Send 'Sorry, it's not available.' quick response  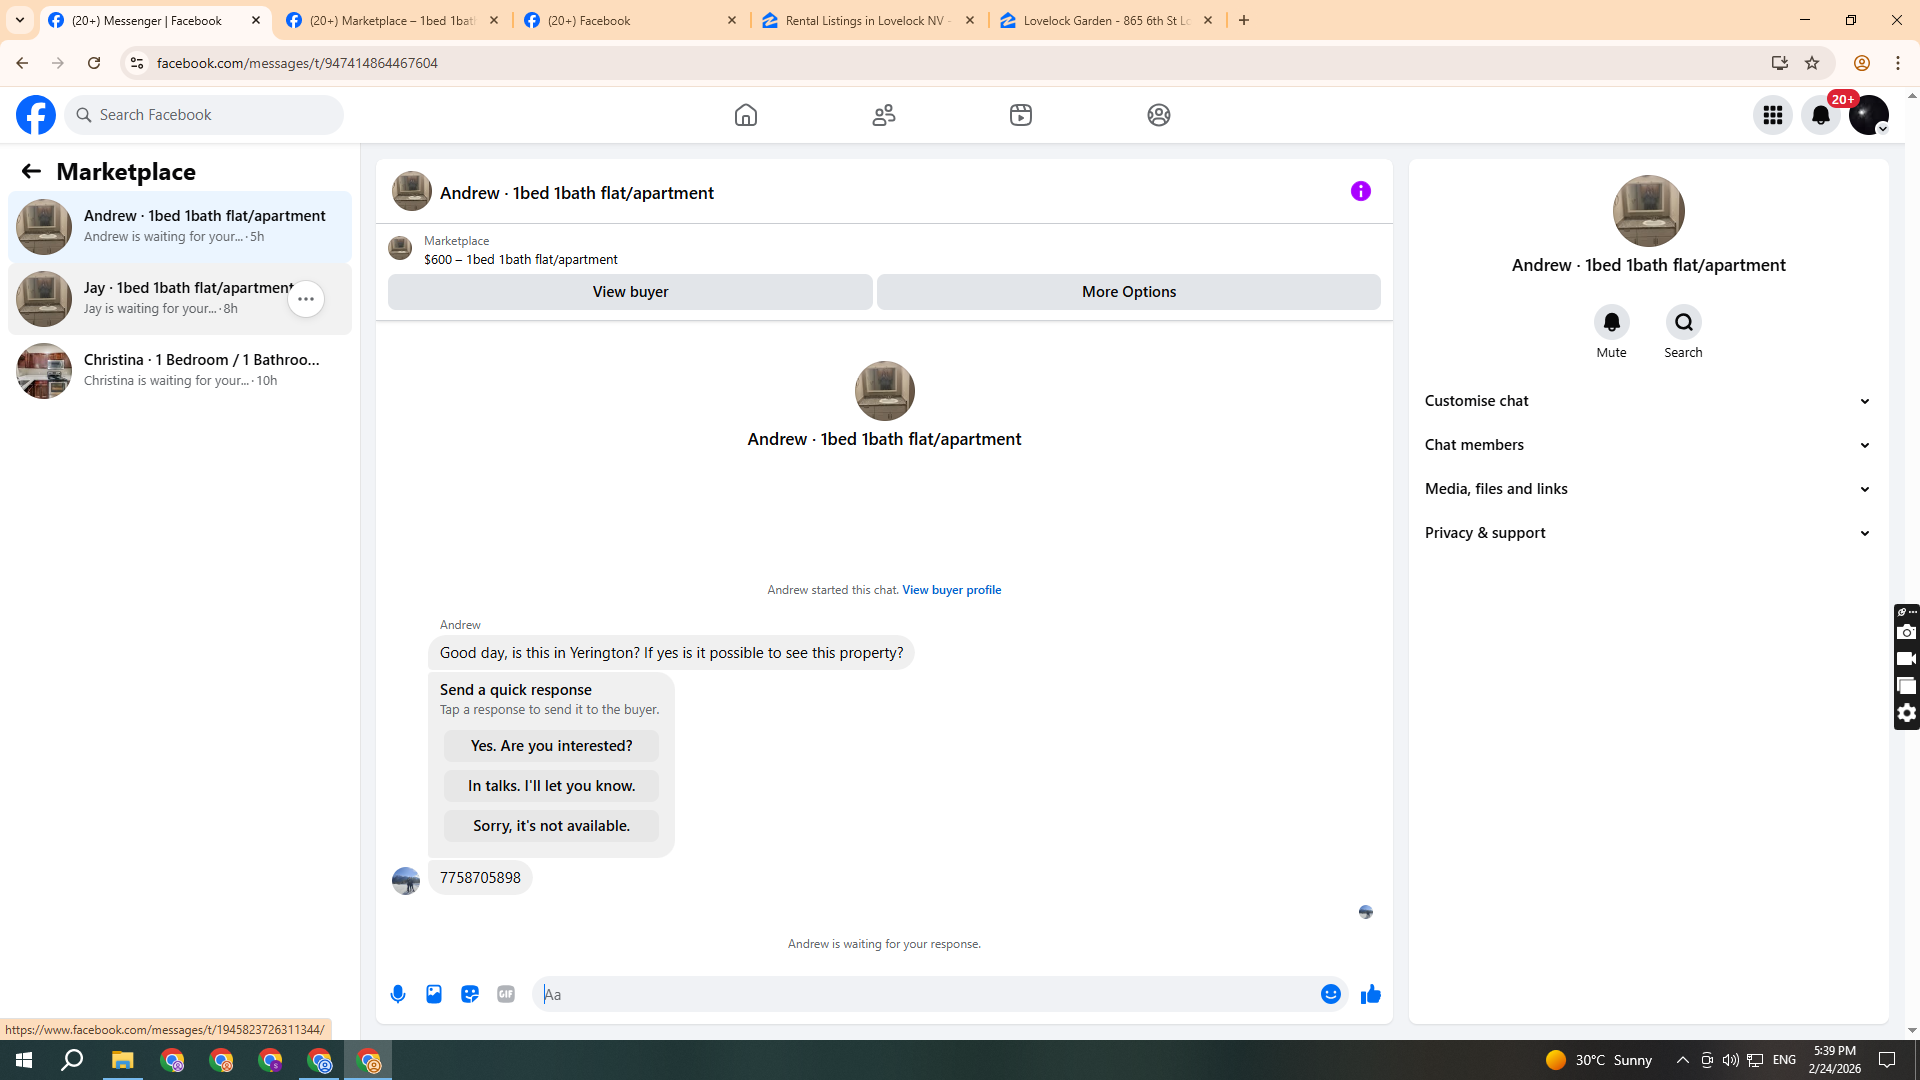click(x=551, y=826)
